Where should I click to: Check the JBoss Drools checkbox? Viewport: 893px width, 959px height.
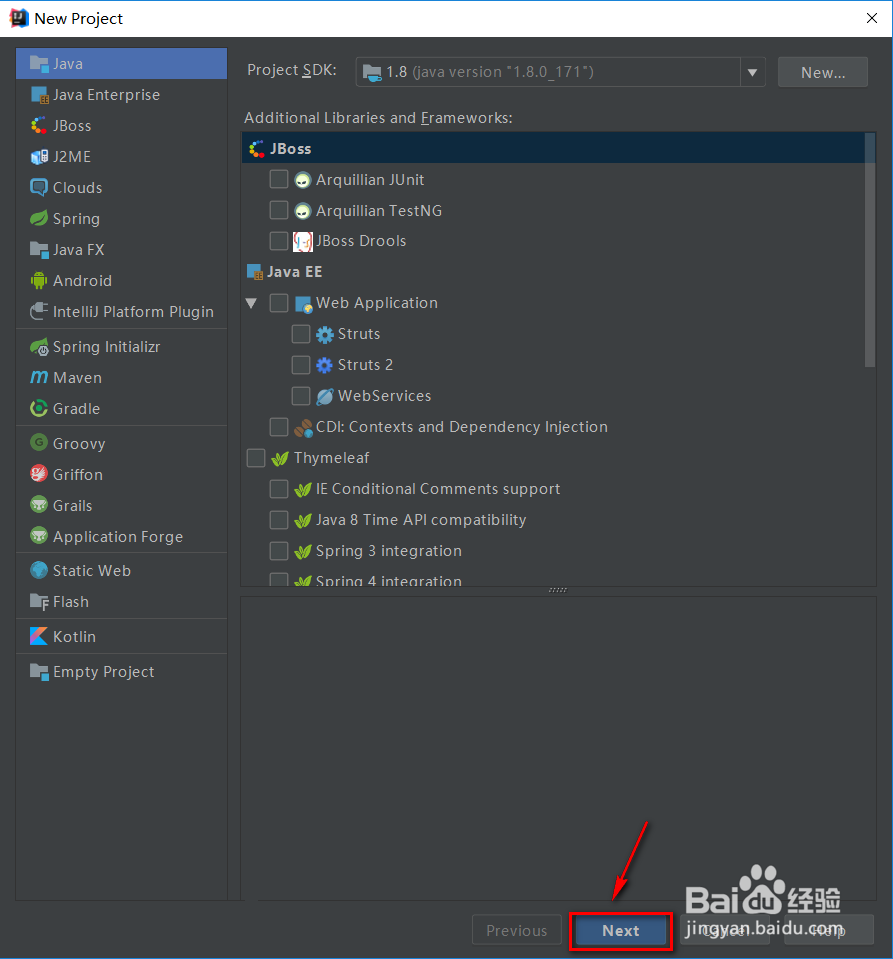pos(279,241)
